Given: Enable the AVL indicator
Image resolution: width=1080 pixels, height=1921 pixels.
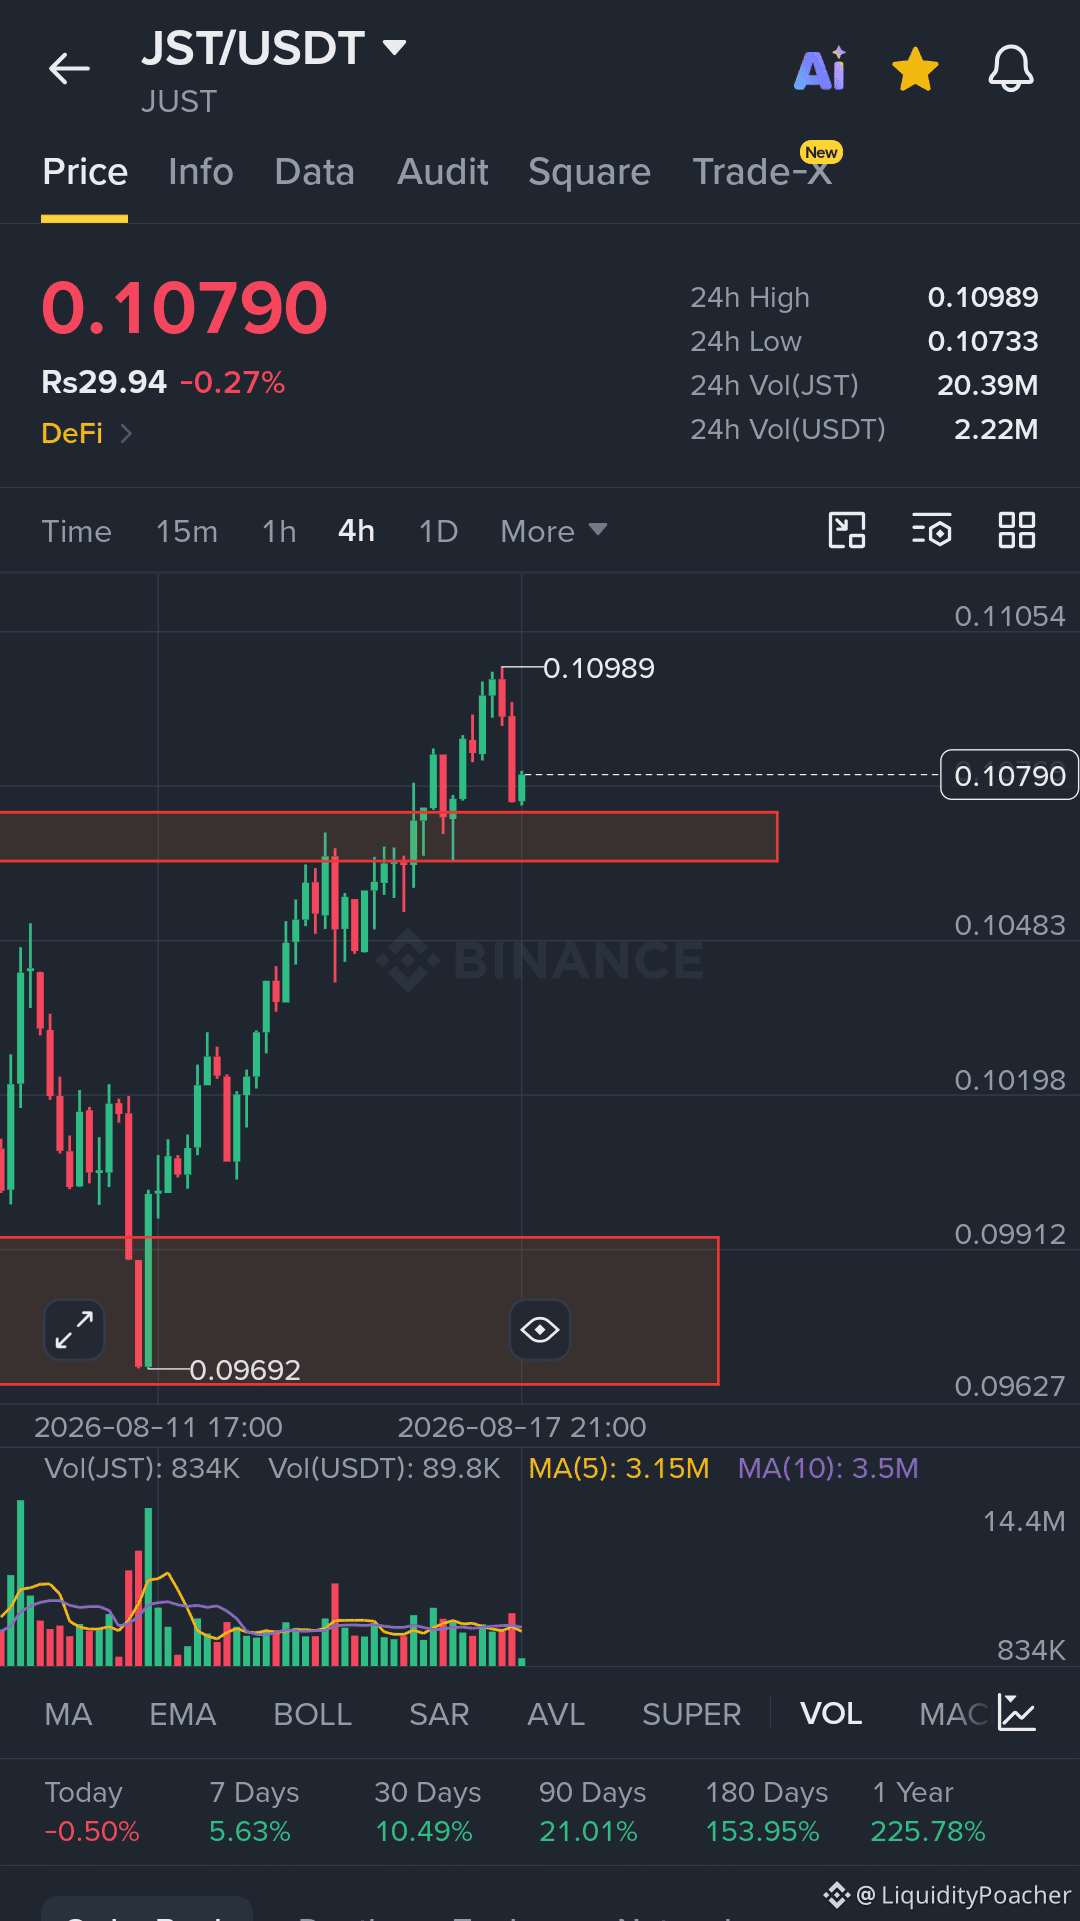Looking at the screenshot, I should 556,1714.
